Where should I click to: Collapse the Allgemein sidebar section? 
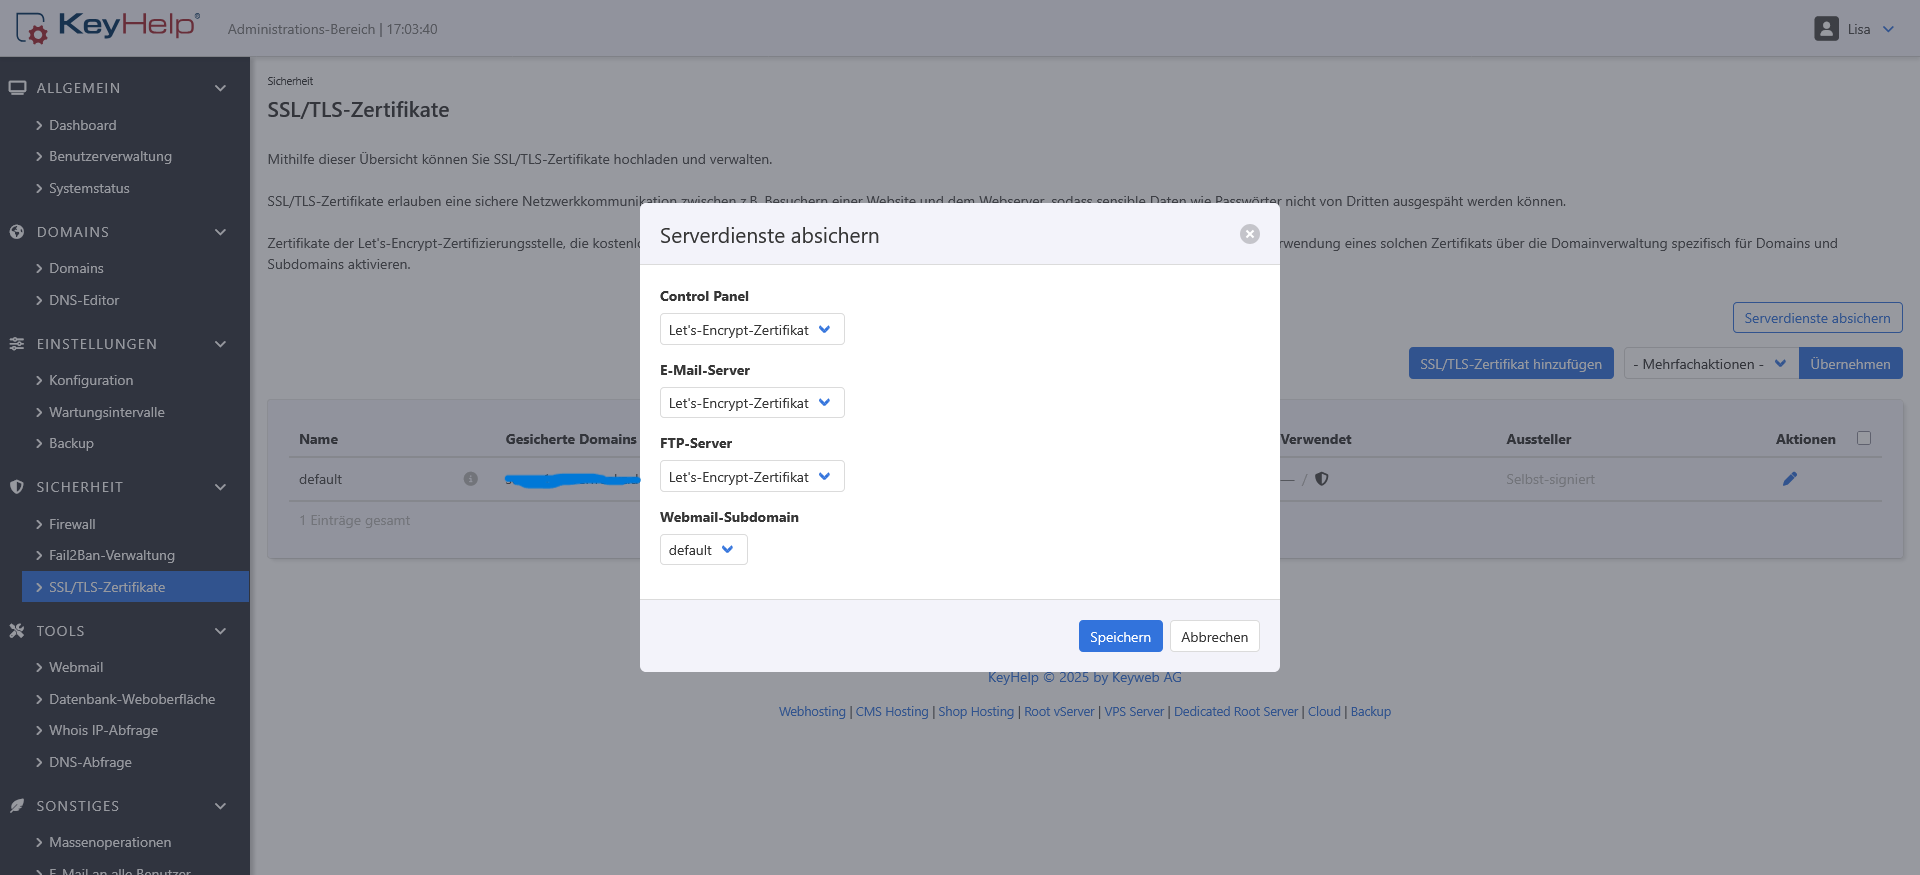[x=220, y=88]
